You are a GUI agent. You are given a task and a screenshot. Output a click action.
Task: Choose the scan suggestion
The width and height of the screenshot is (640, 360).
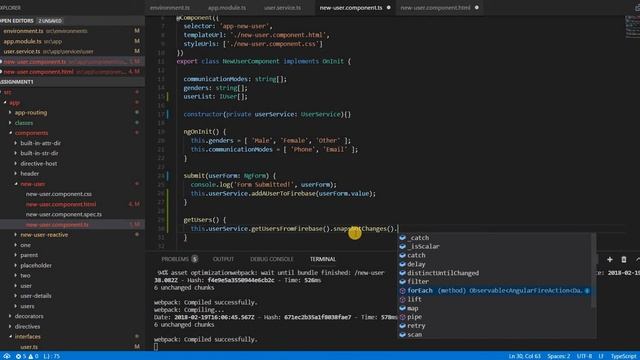[496, 334]
